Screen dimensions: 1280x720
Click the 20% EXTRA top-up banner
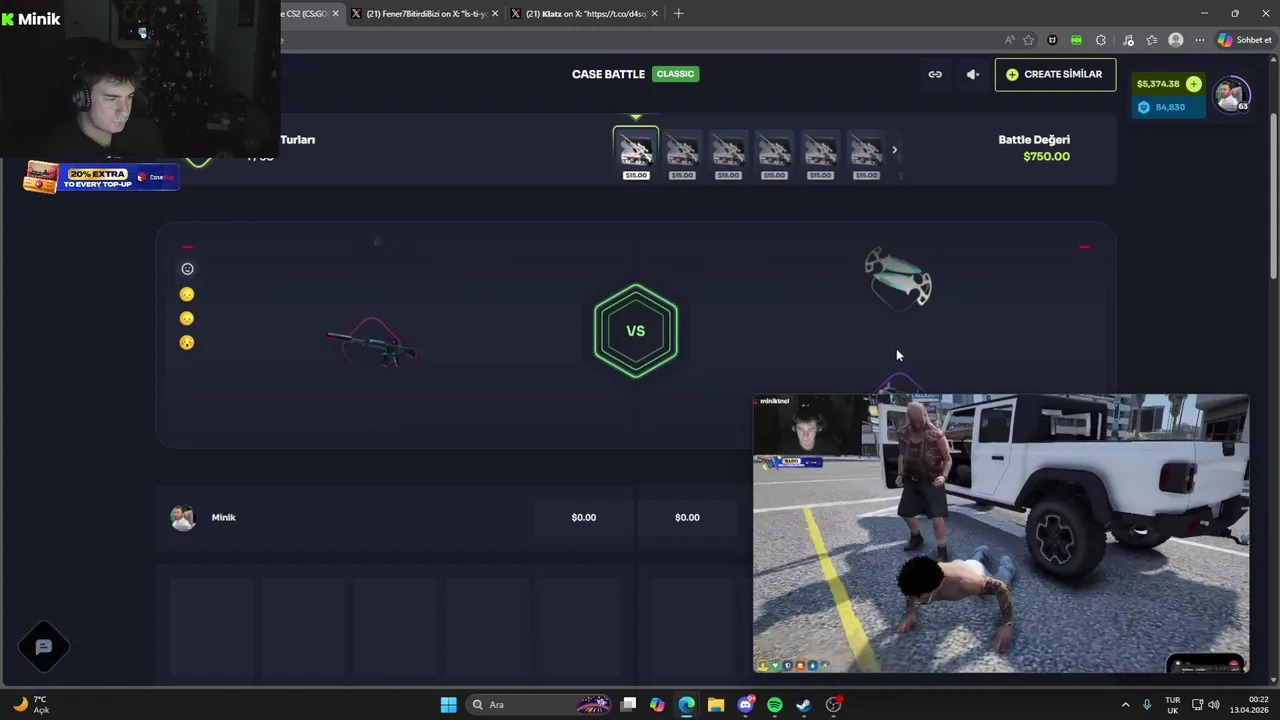100,178
